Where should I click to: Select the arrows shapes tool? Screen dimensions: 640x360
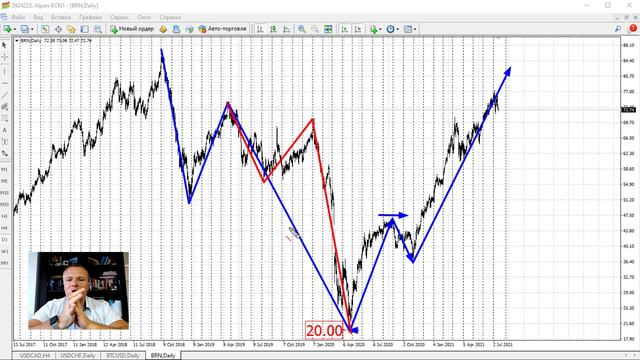[x=4, y=153]
